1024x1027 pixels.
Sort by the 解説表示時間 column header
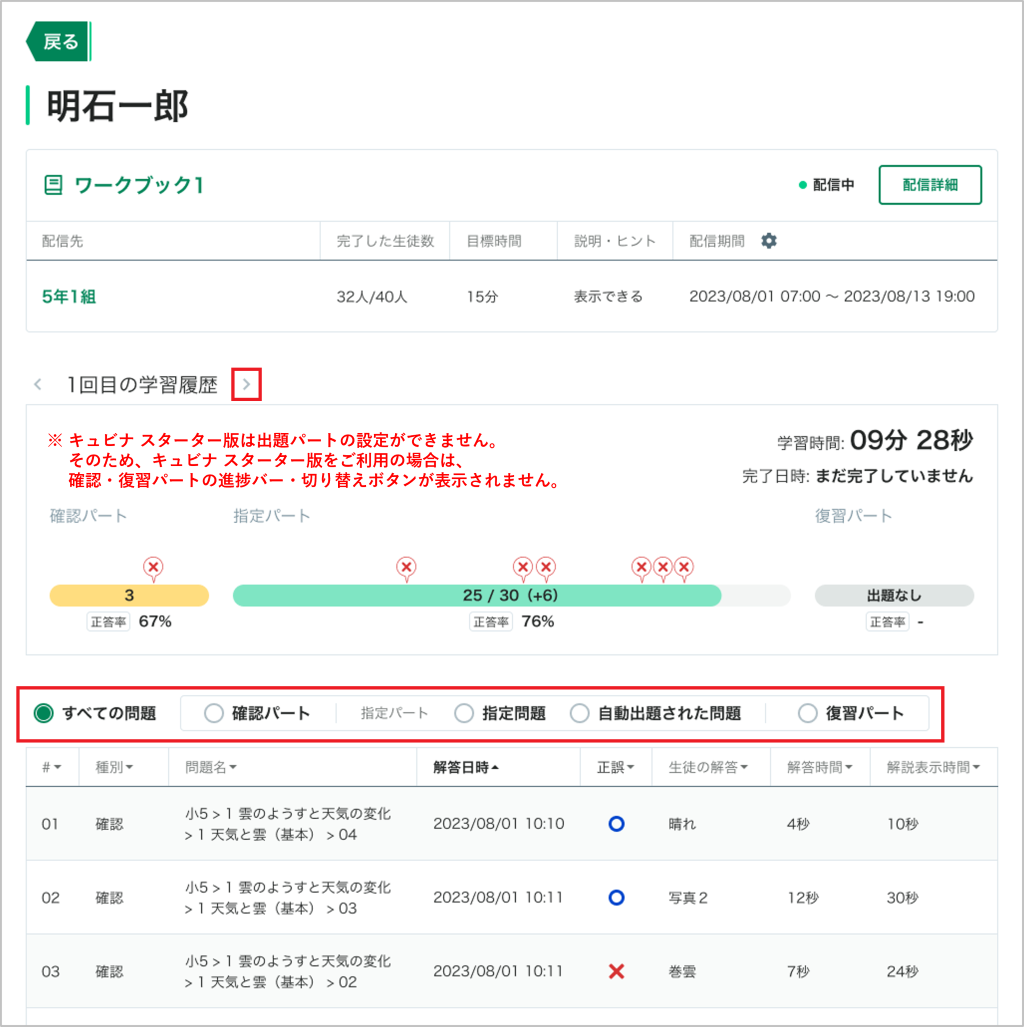(x=933, y=767)
